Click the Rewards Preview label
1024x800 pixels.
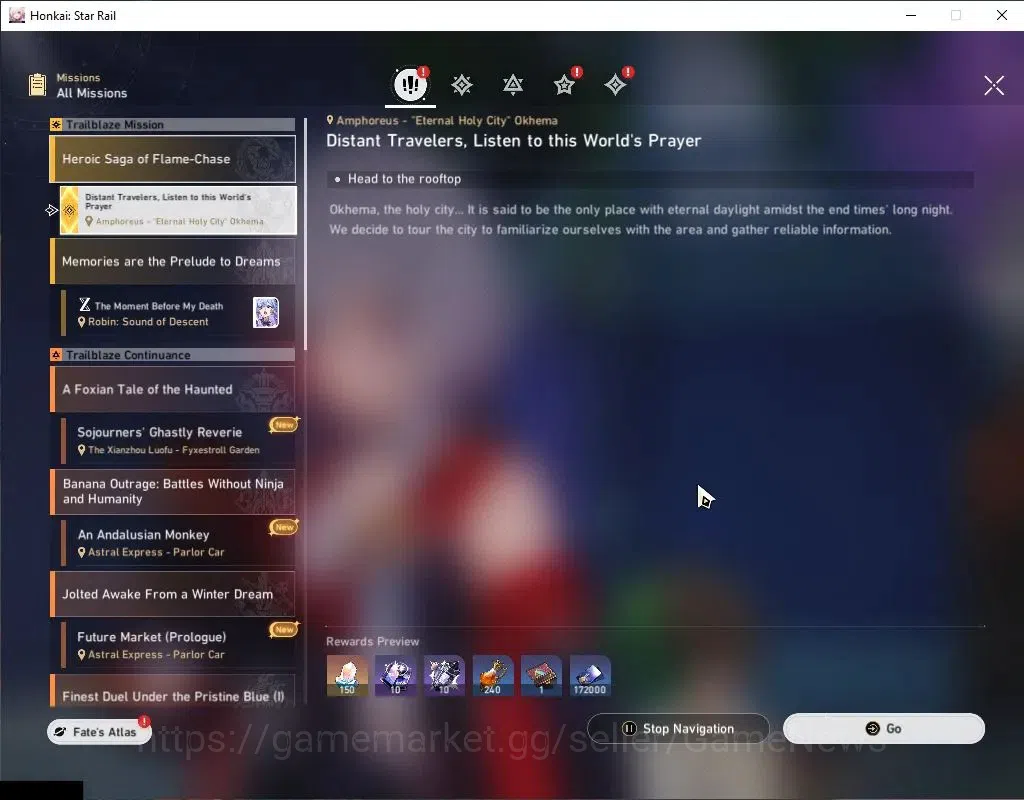tap(372, 641)
